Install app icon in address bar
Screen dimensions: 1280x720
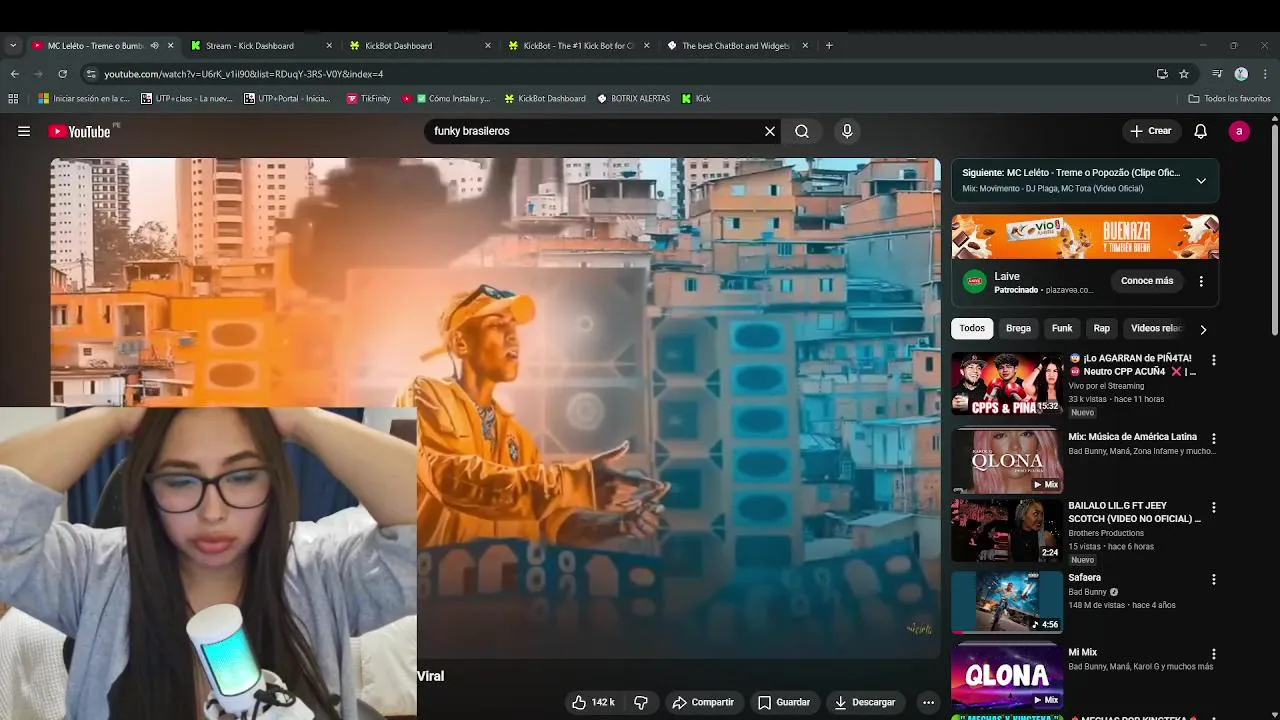tap(1162, 74)
